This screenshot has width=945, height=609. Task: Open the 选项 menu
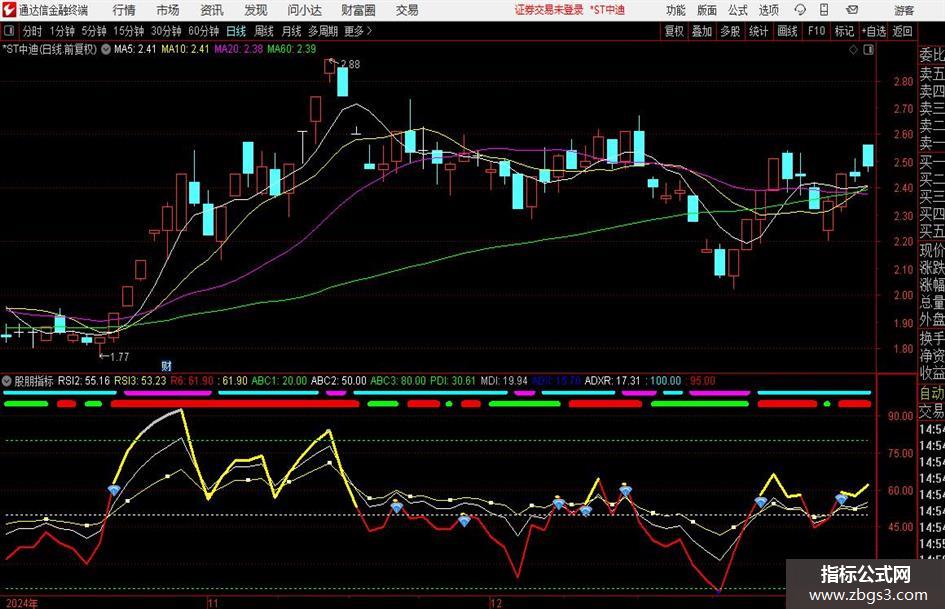coord(768,10)
